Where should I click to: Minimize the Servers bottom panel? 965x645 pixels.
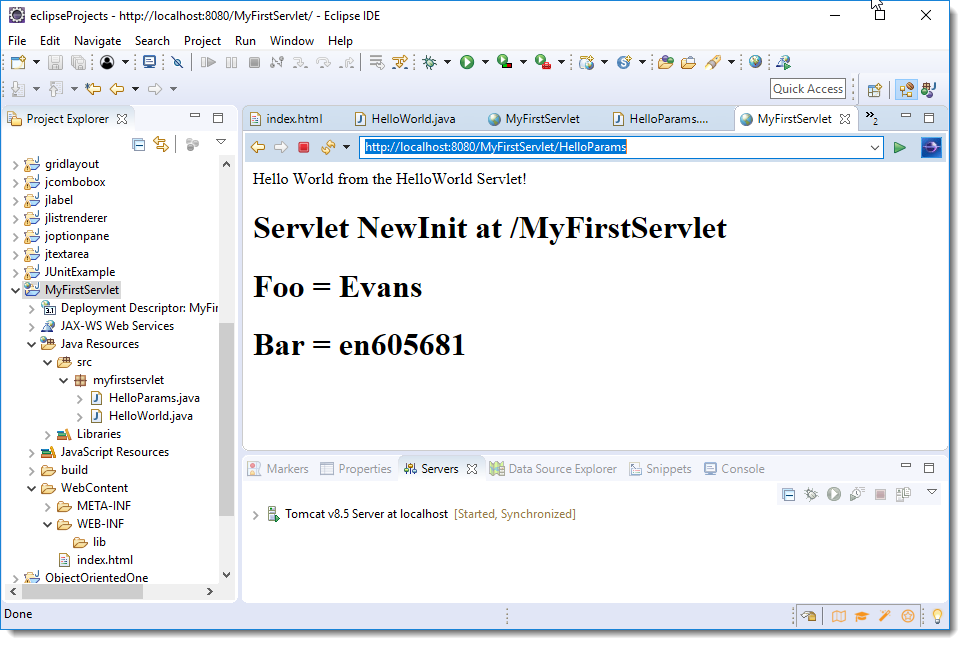[905, 466]
